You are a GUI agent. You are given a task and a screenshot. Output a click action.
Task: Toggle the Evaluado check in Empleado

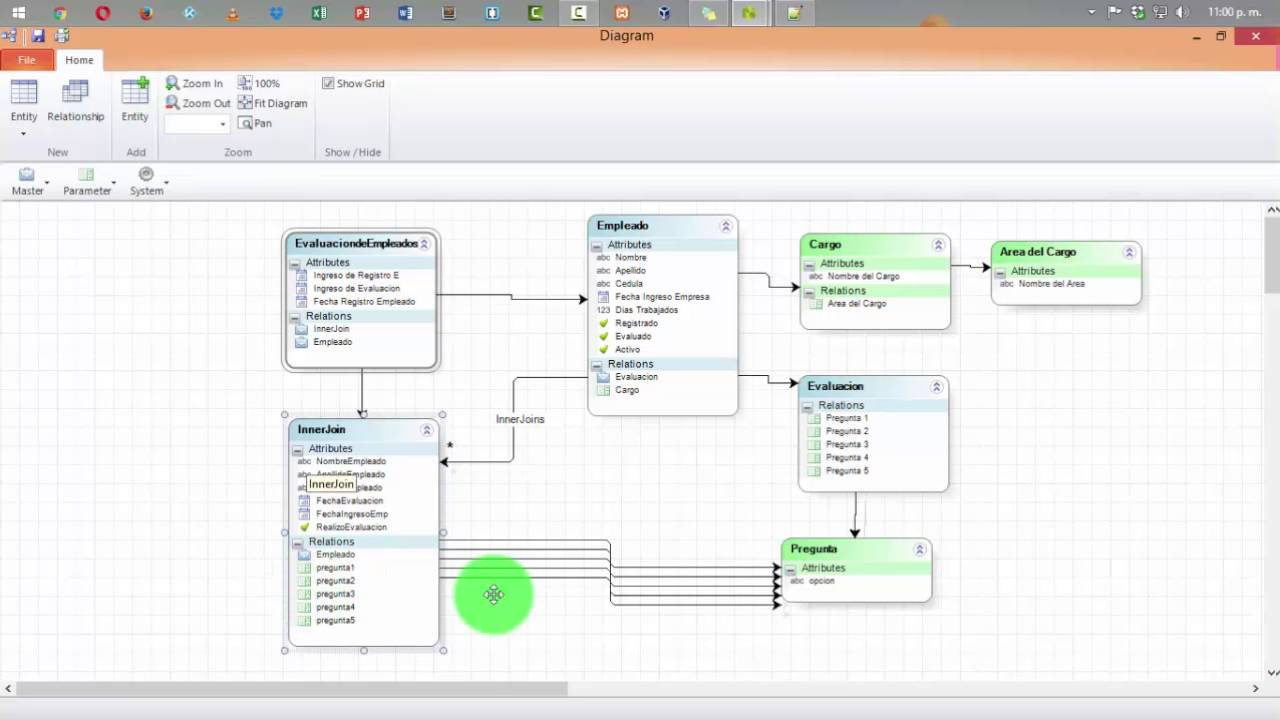point(603,337)
